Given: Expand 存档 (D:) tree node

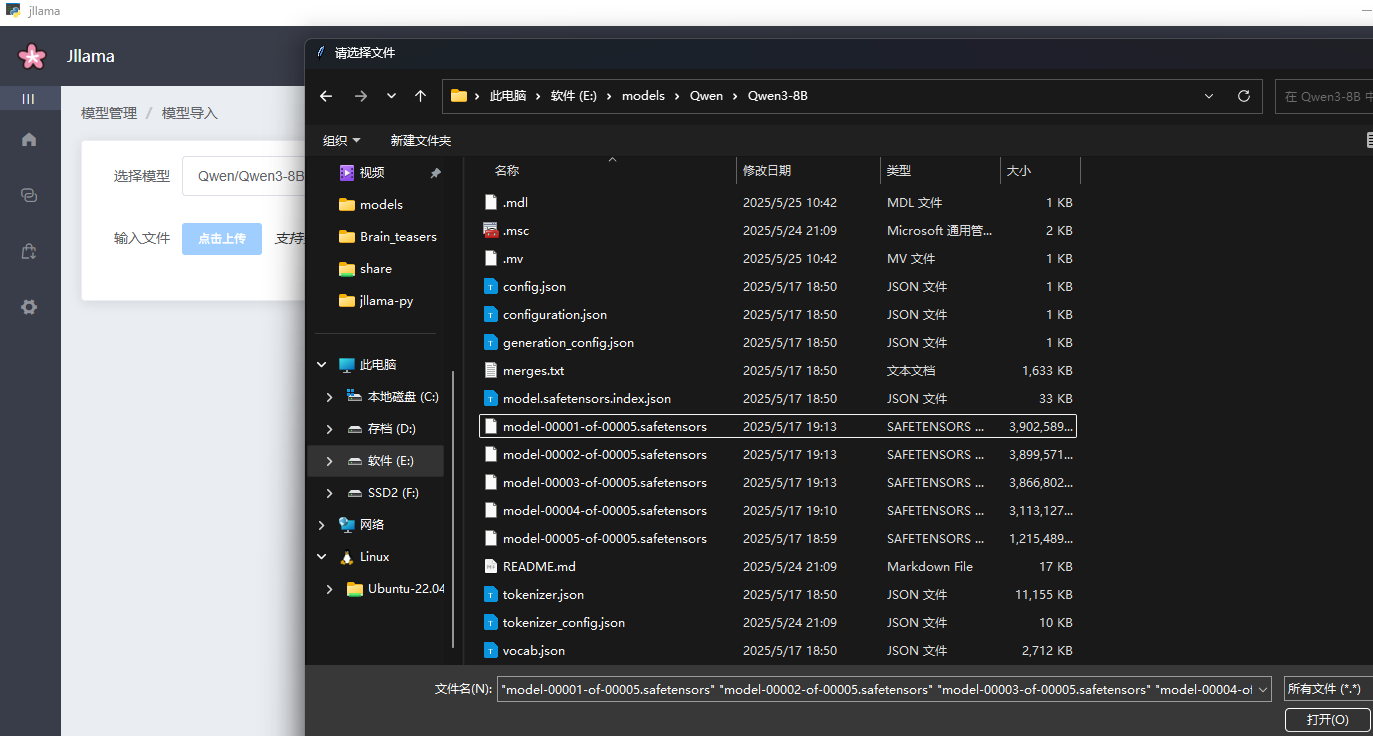Looking at the screenshot, I should 329,429.
